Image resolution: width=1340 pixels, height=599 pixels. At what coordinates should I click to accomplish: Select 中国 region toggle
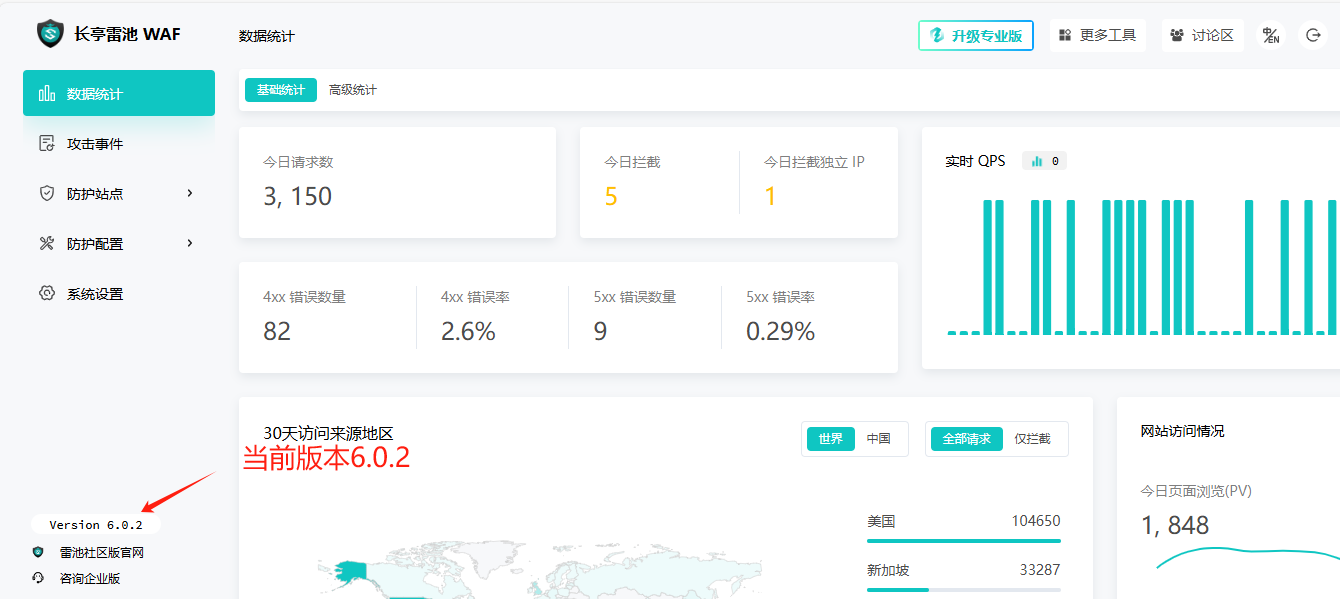tap(878, 439)
